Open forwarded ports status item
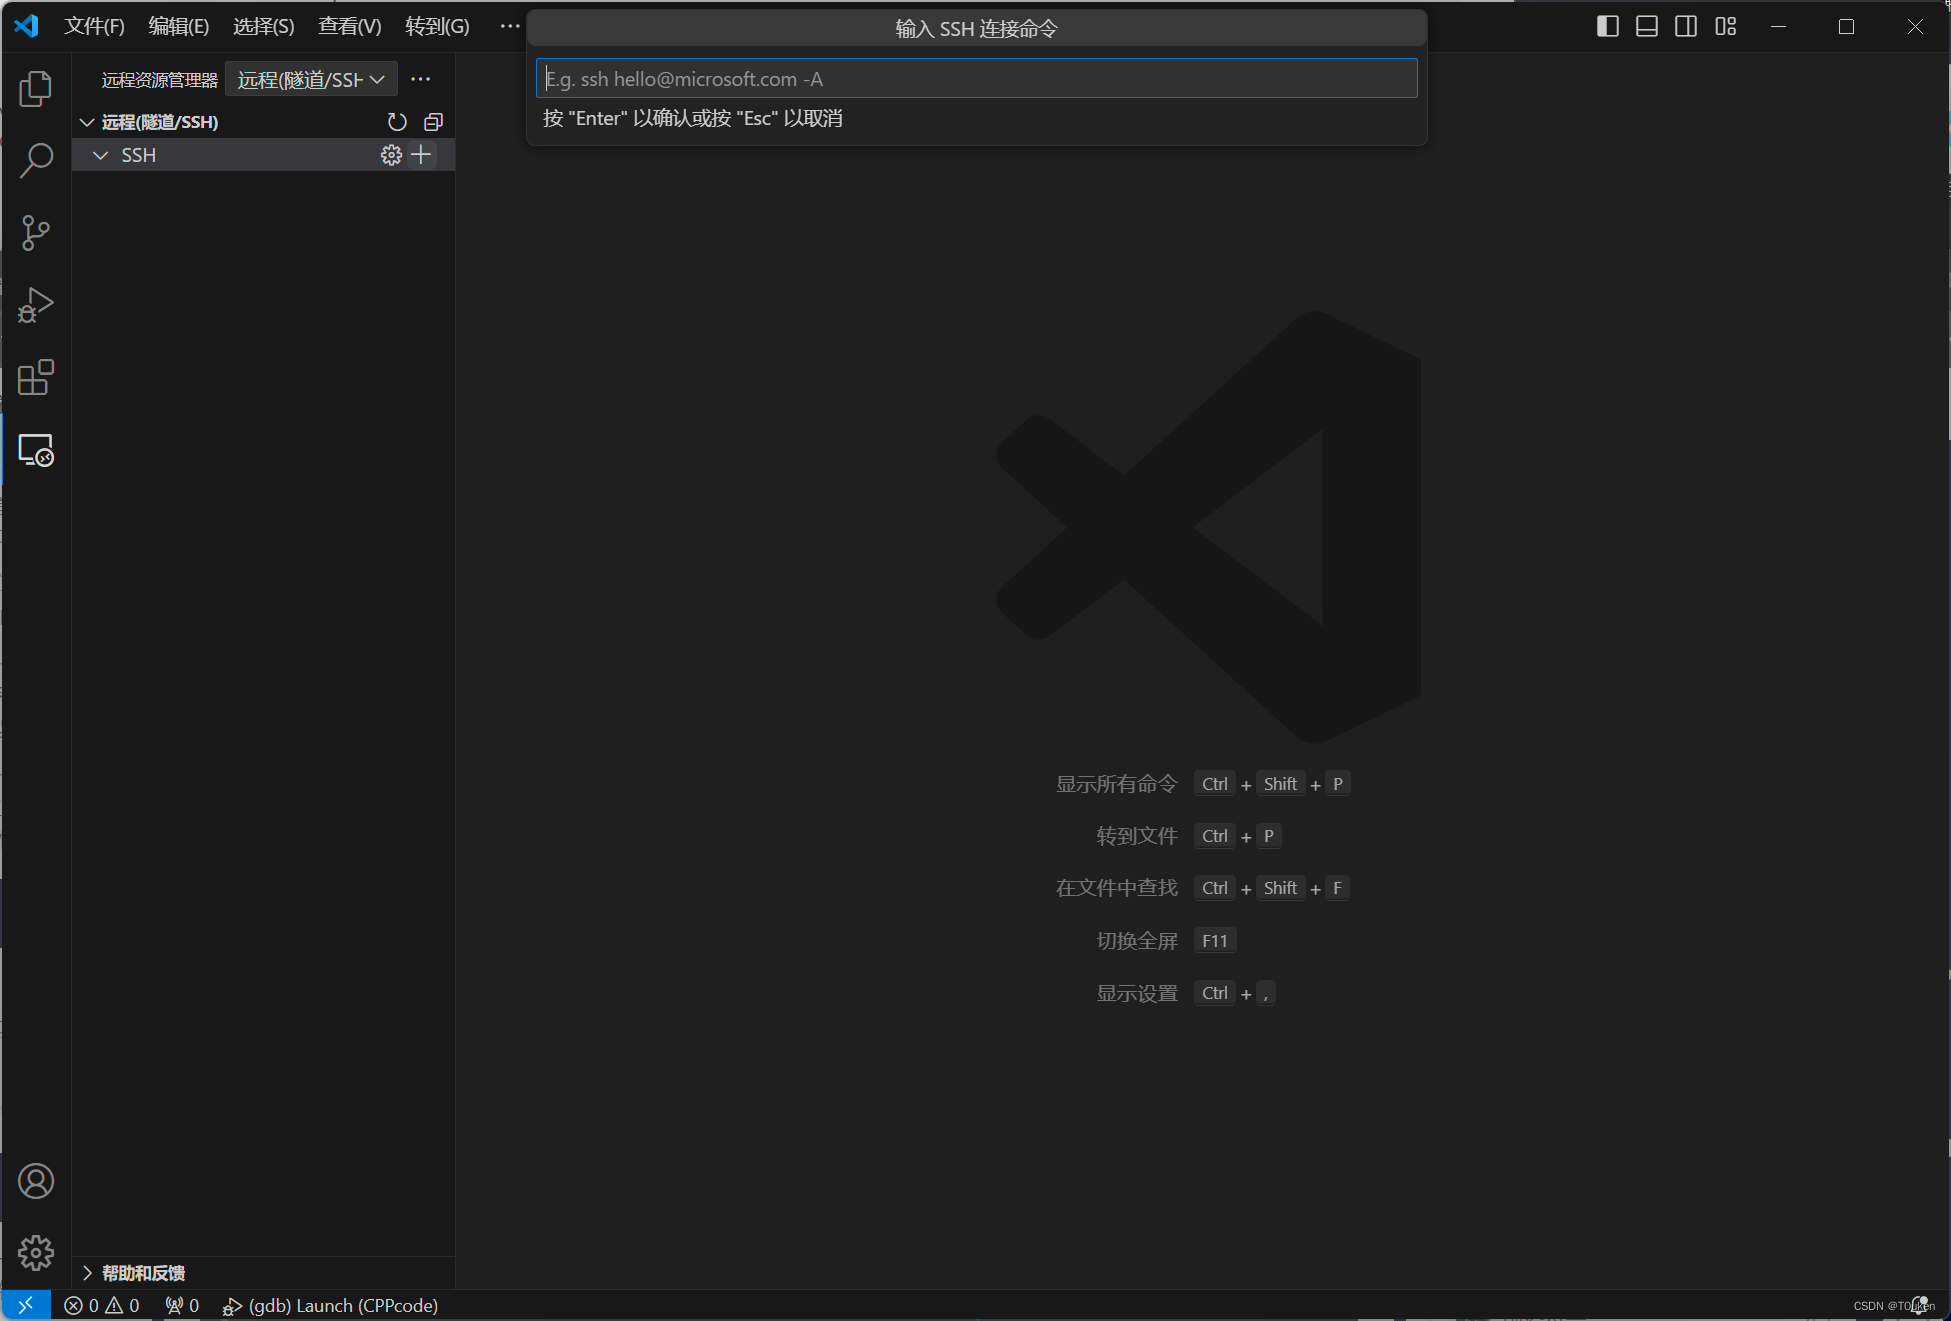 click(x=182, y=1305)
